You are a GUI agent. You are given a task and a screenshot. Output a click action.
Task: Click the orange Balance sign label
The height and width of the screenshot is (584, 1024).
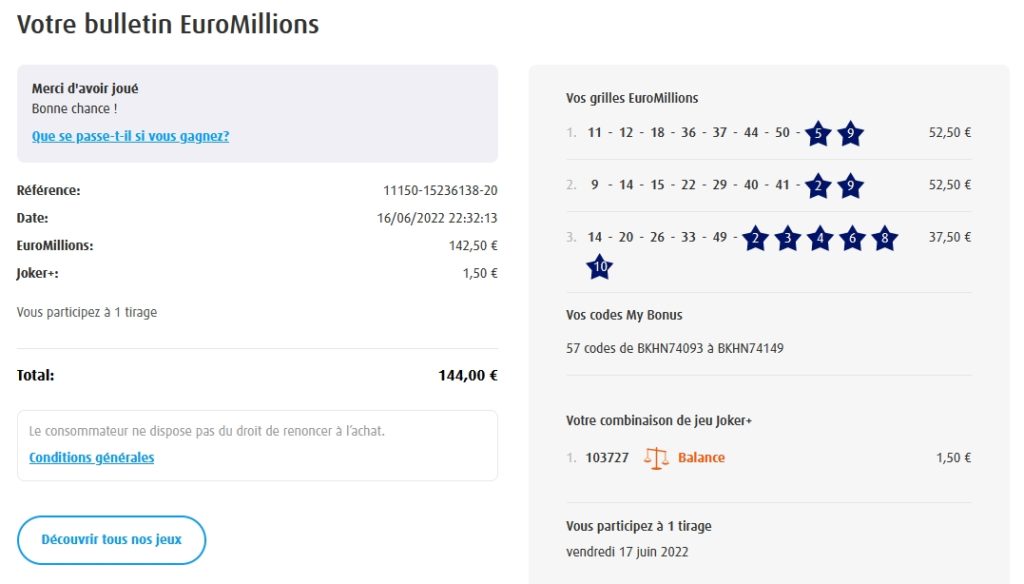701,458
